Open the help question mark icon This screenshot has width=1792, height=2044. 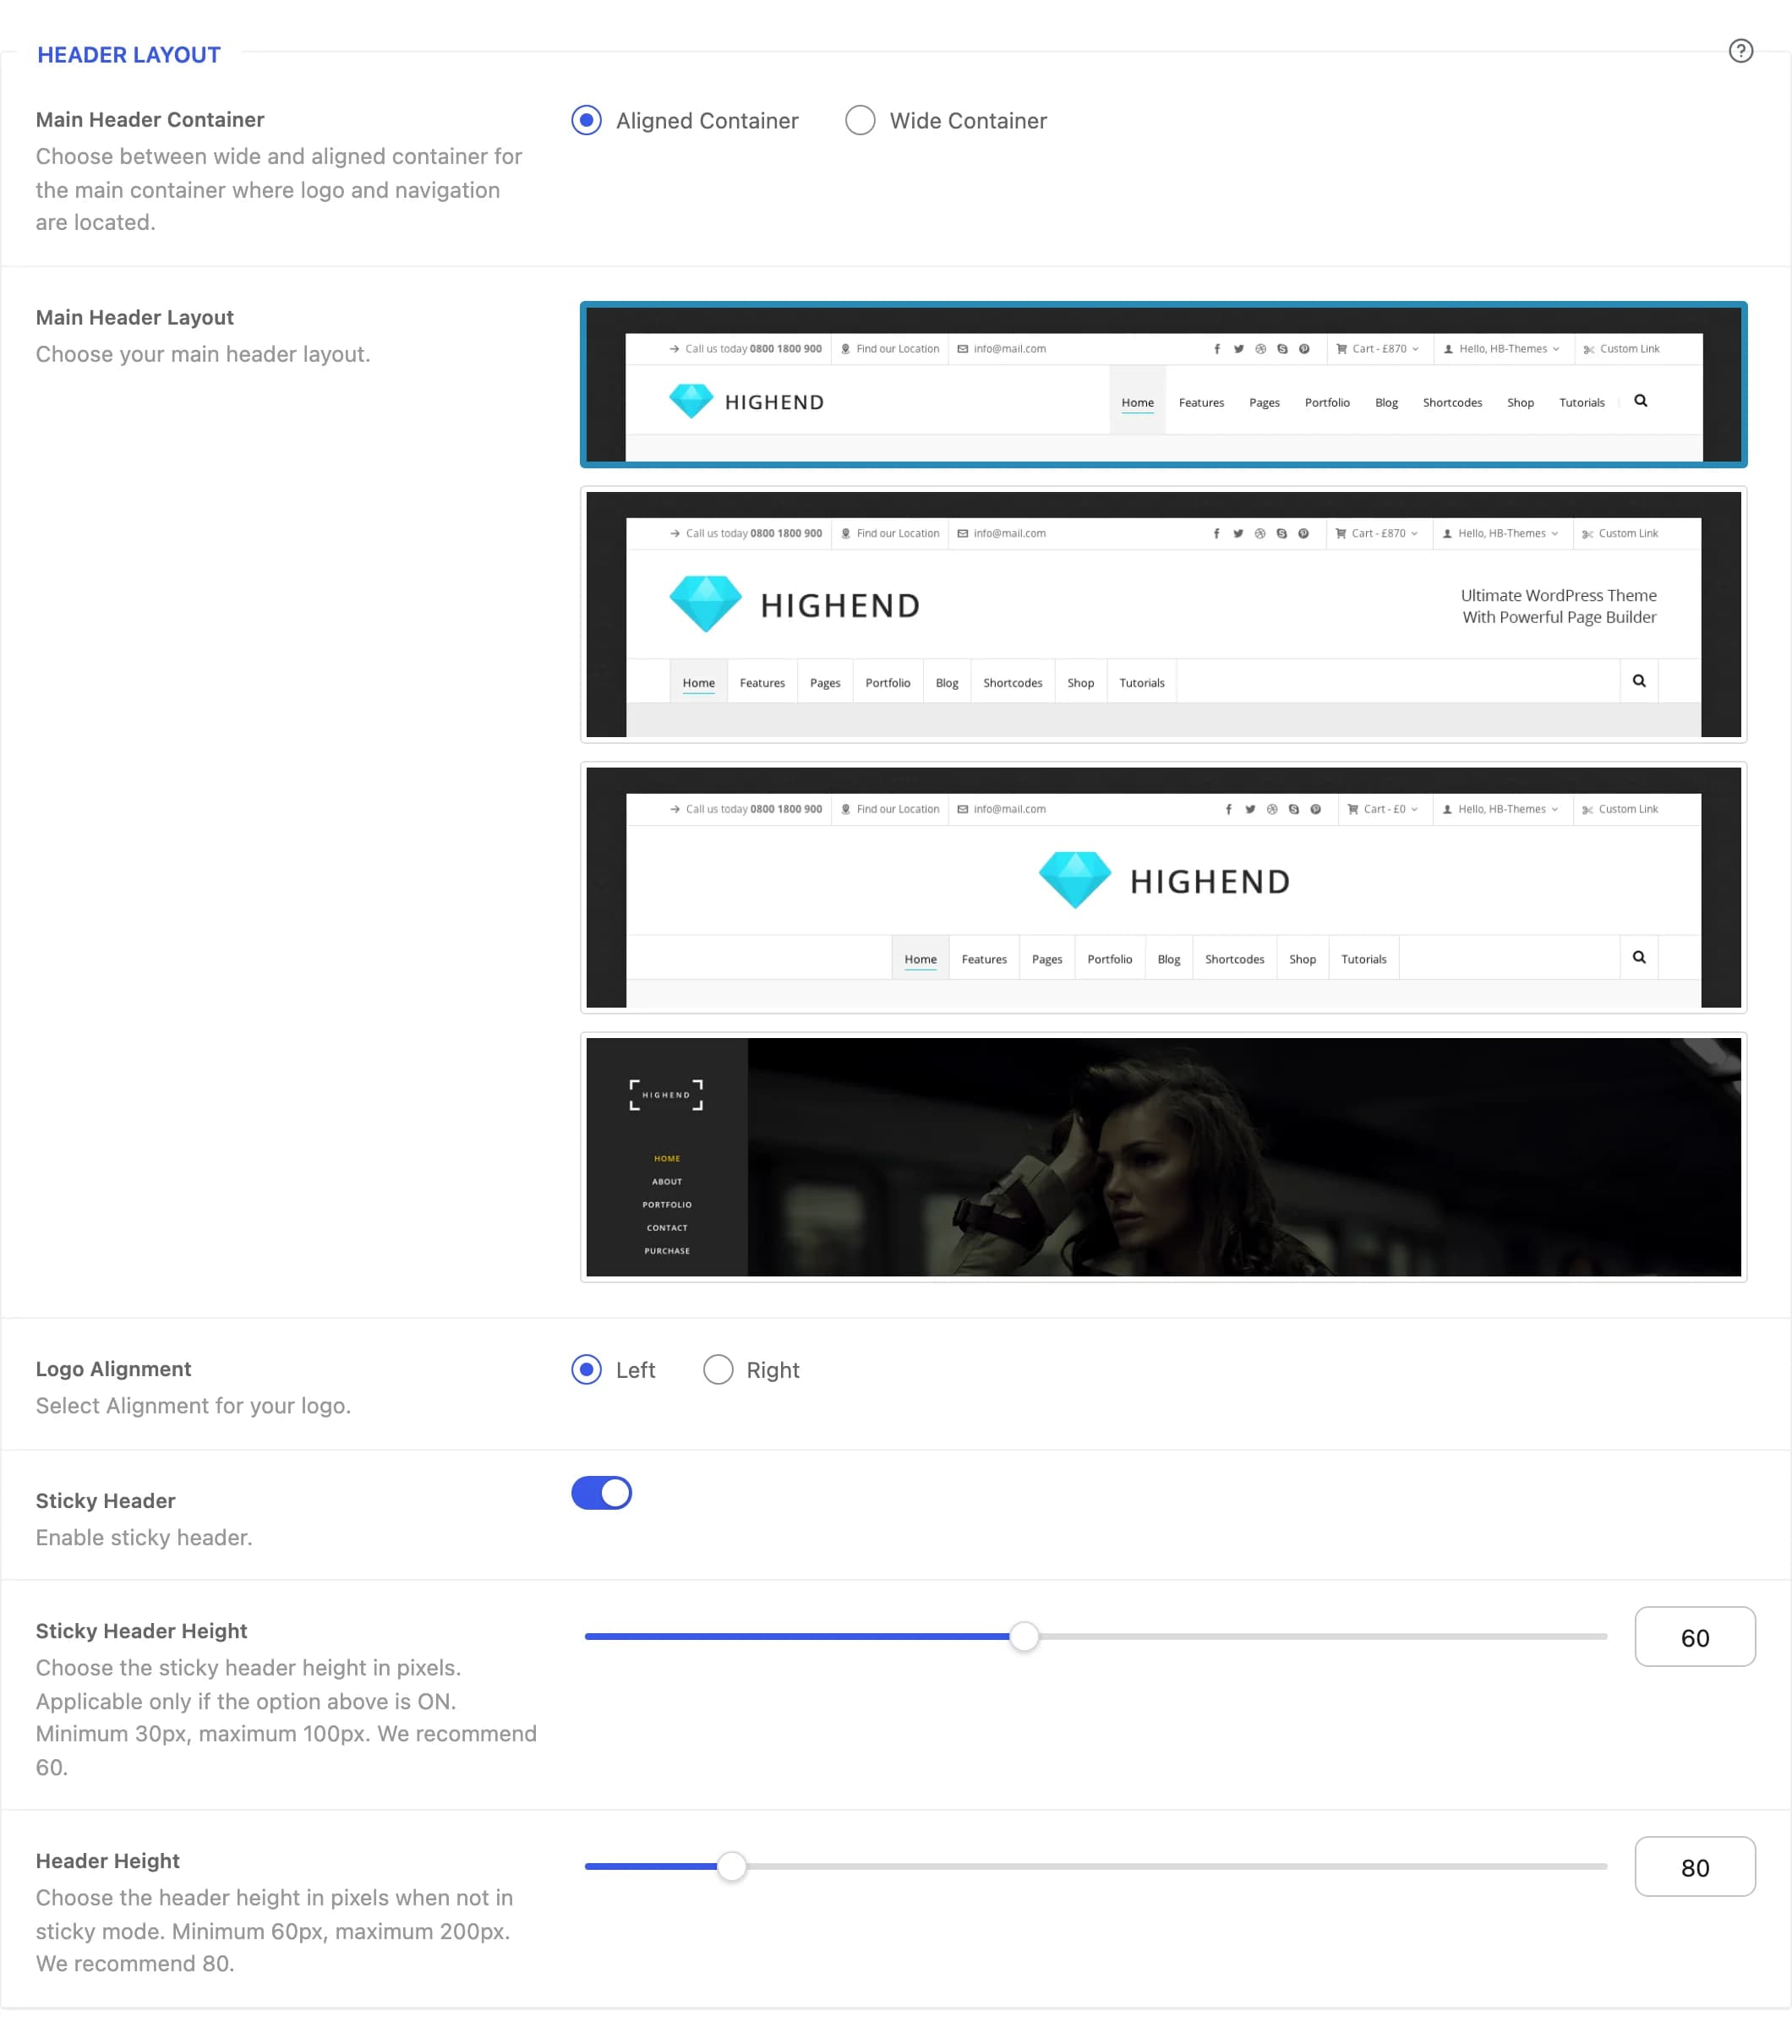click(1740, 51)
